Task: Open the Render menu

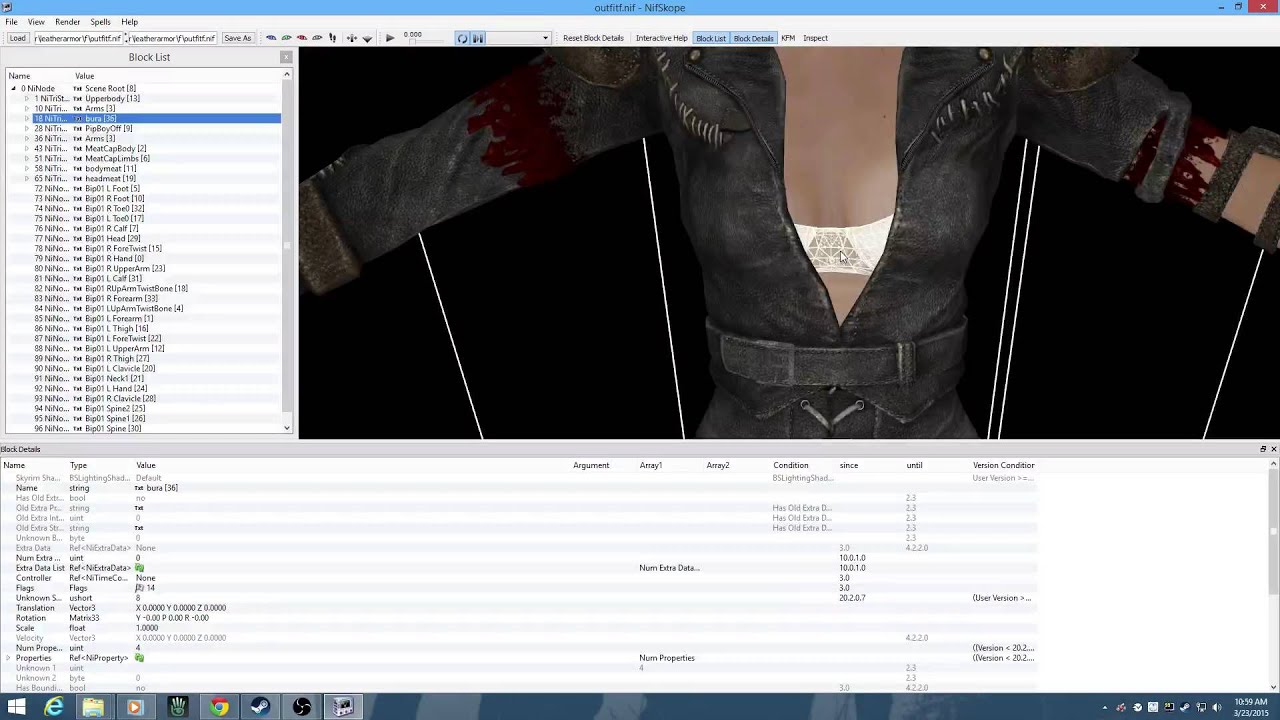Action: (68, 21)
